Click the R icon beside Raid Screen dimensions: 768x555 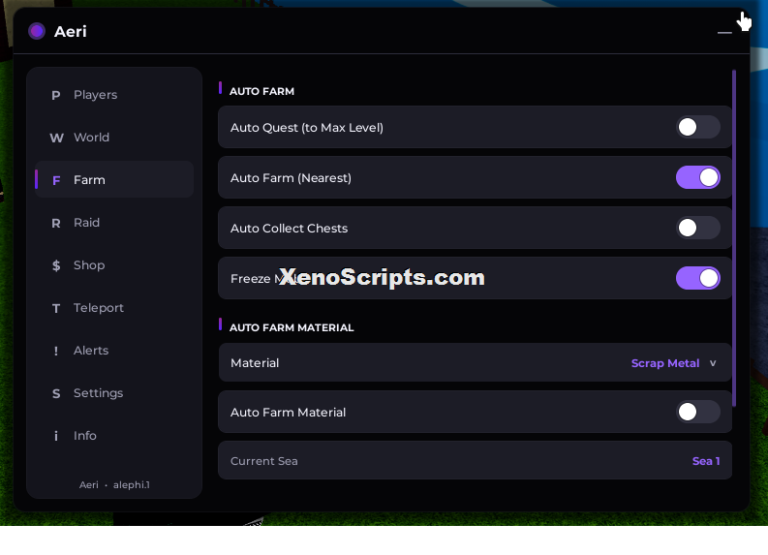coord(56,223)
